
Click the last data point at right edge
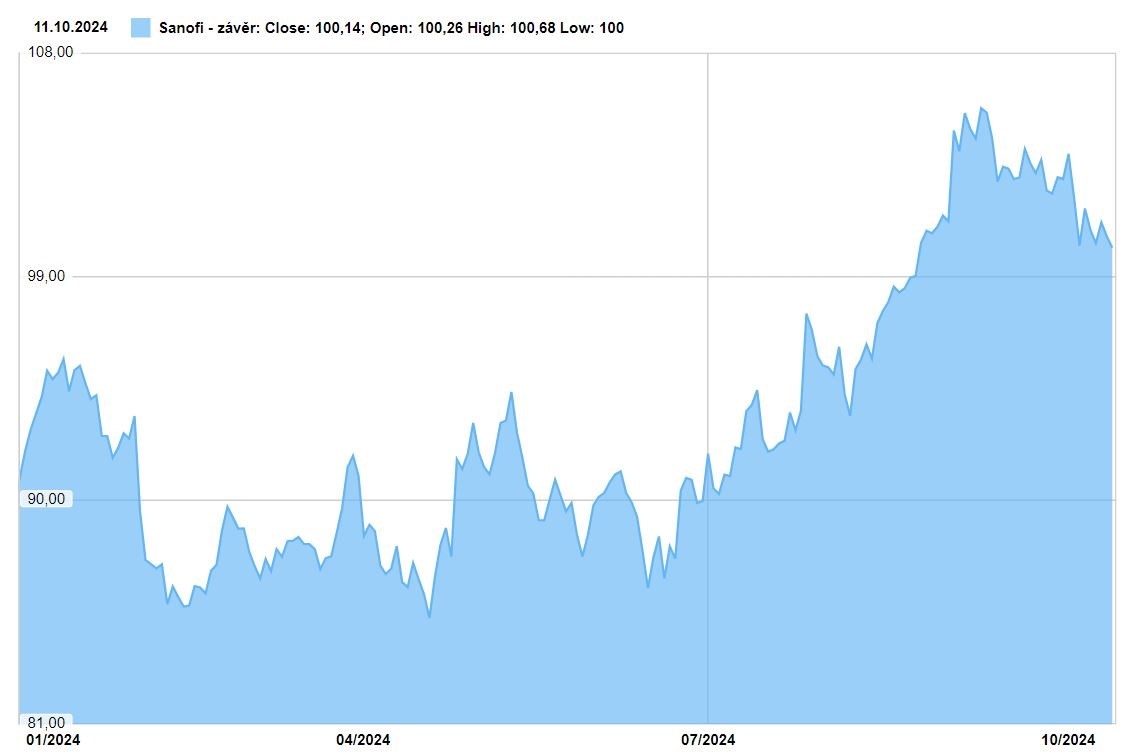point(1112,247)
